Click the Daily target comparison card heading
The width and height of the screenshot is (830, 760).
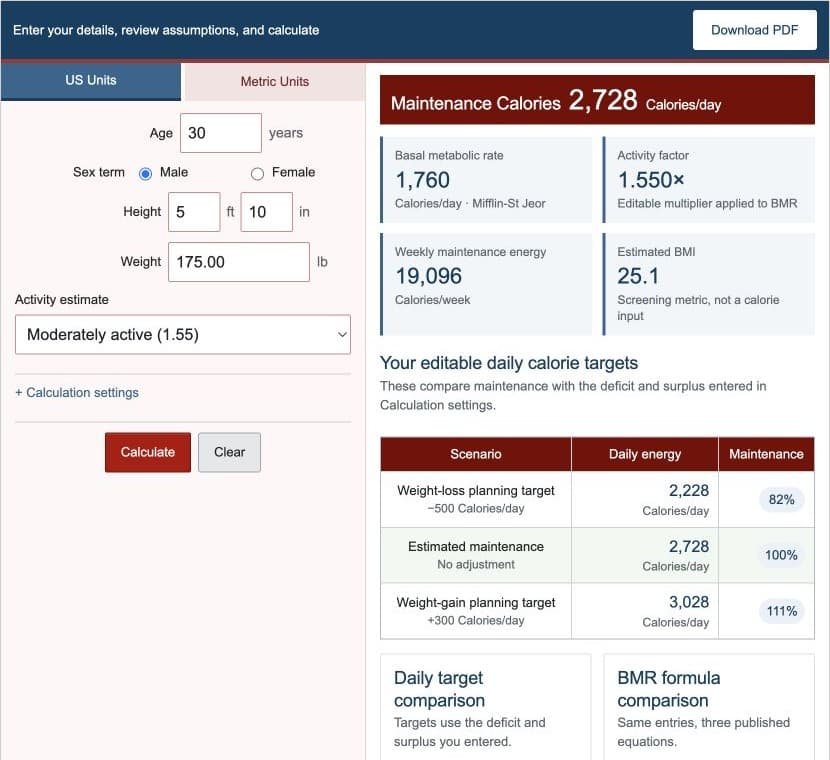click(x=439, y=689)
